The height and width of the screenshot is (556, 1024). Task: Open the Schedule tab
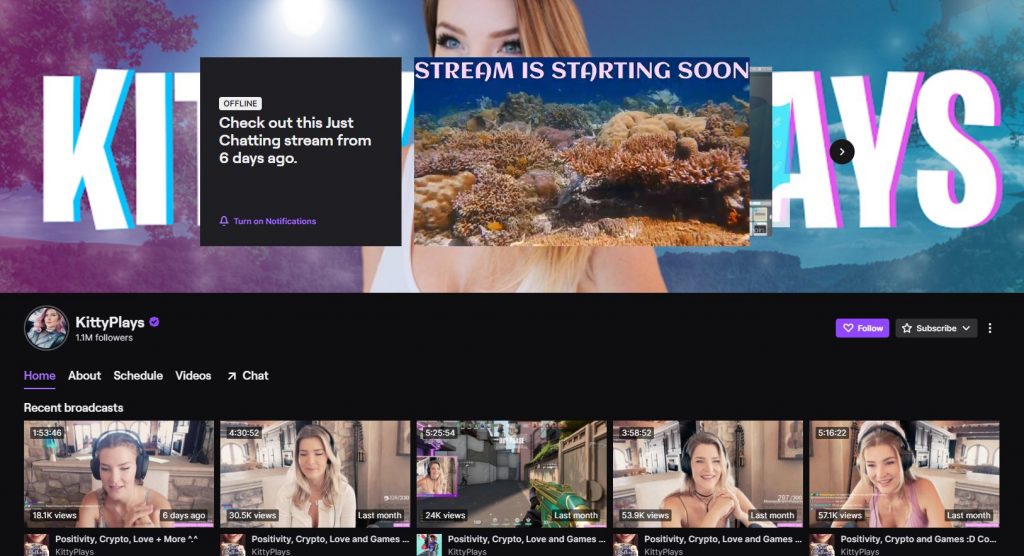138,376
